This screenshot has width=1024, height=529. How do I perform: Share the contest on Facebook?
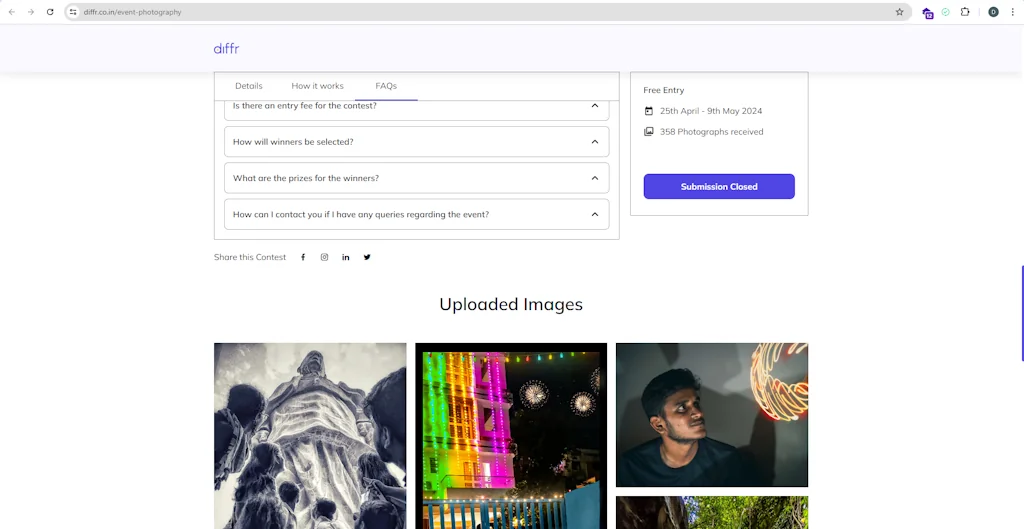pos(303,257)
